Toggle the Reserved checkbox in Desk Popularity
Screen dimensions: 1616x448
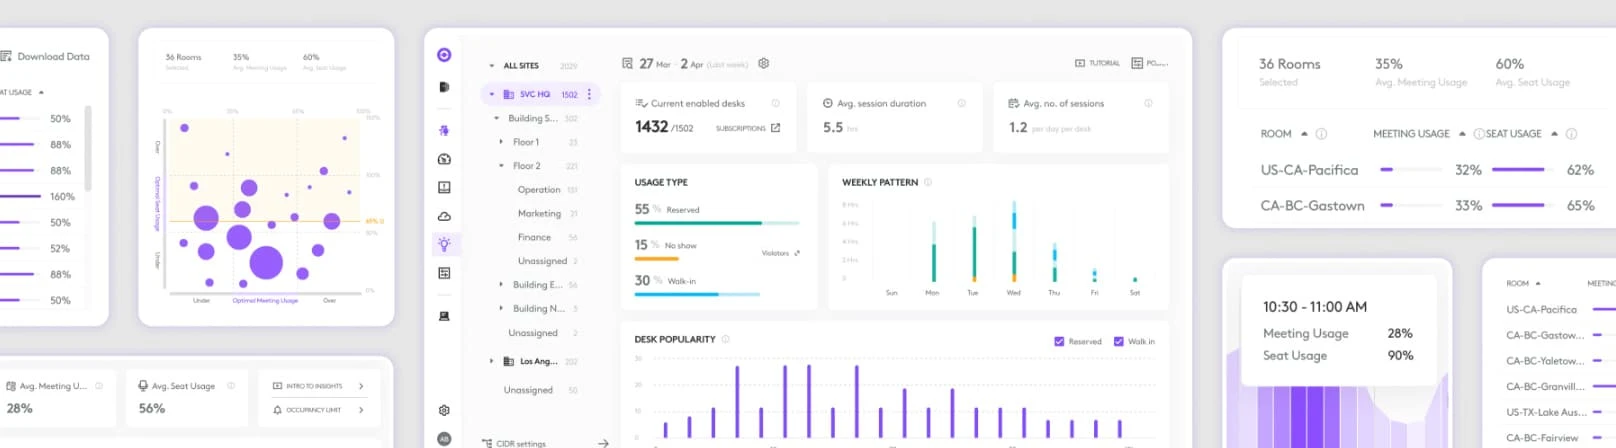(x=1059, y=341)
